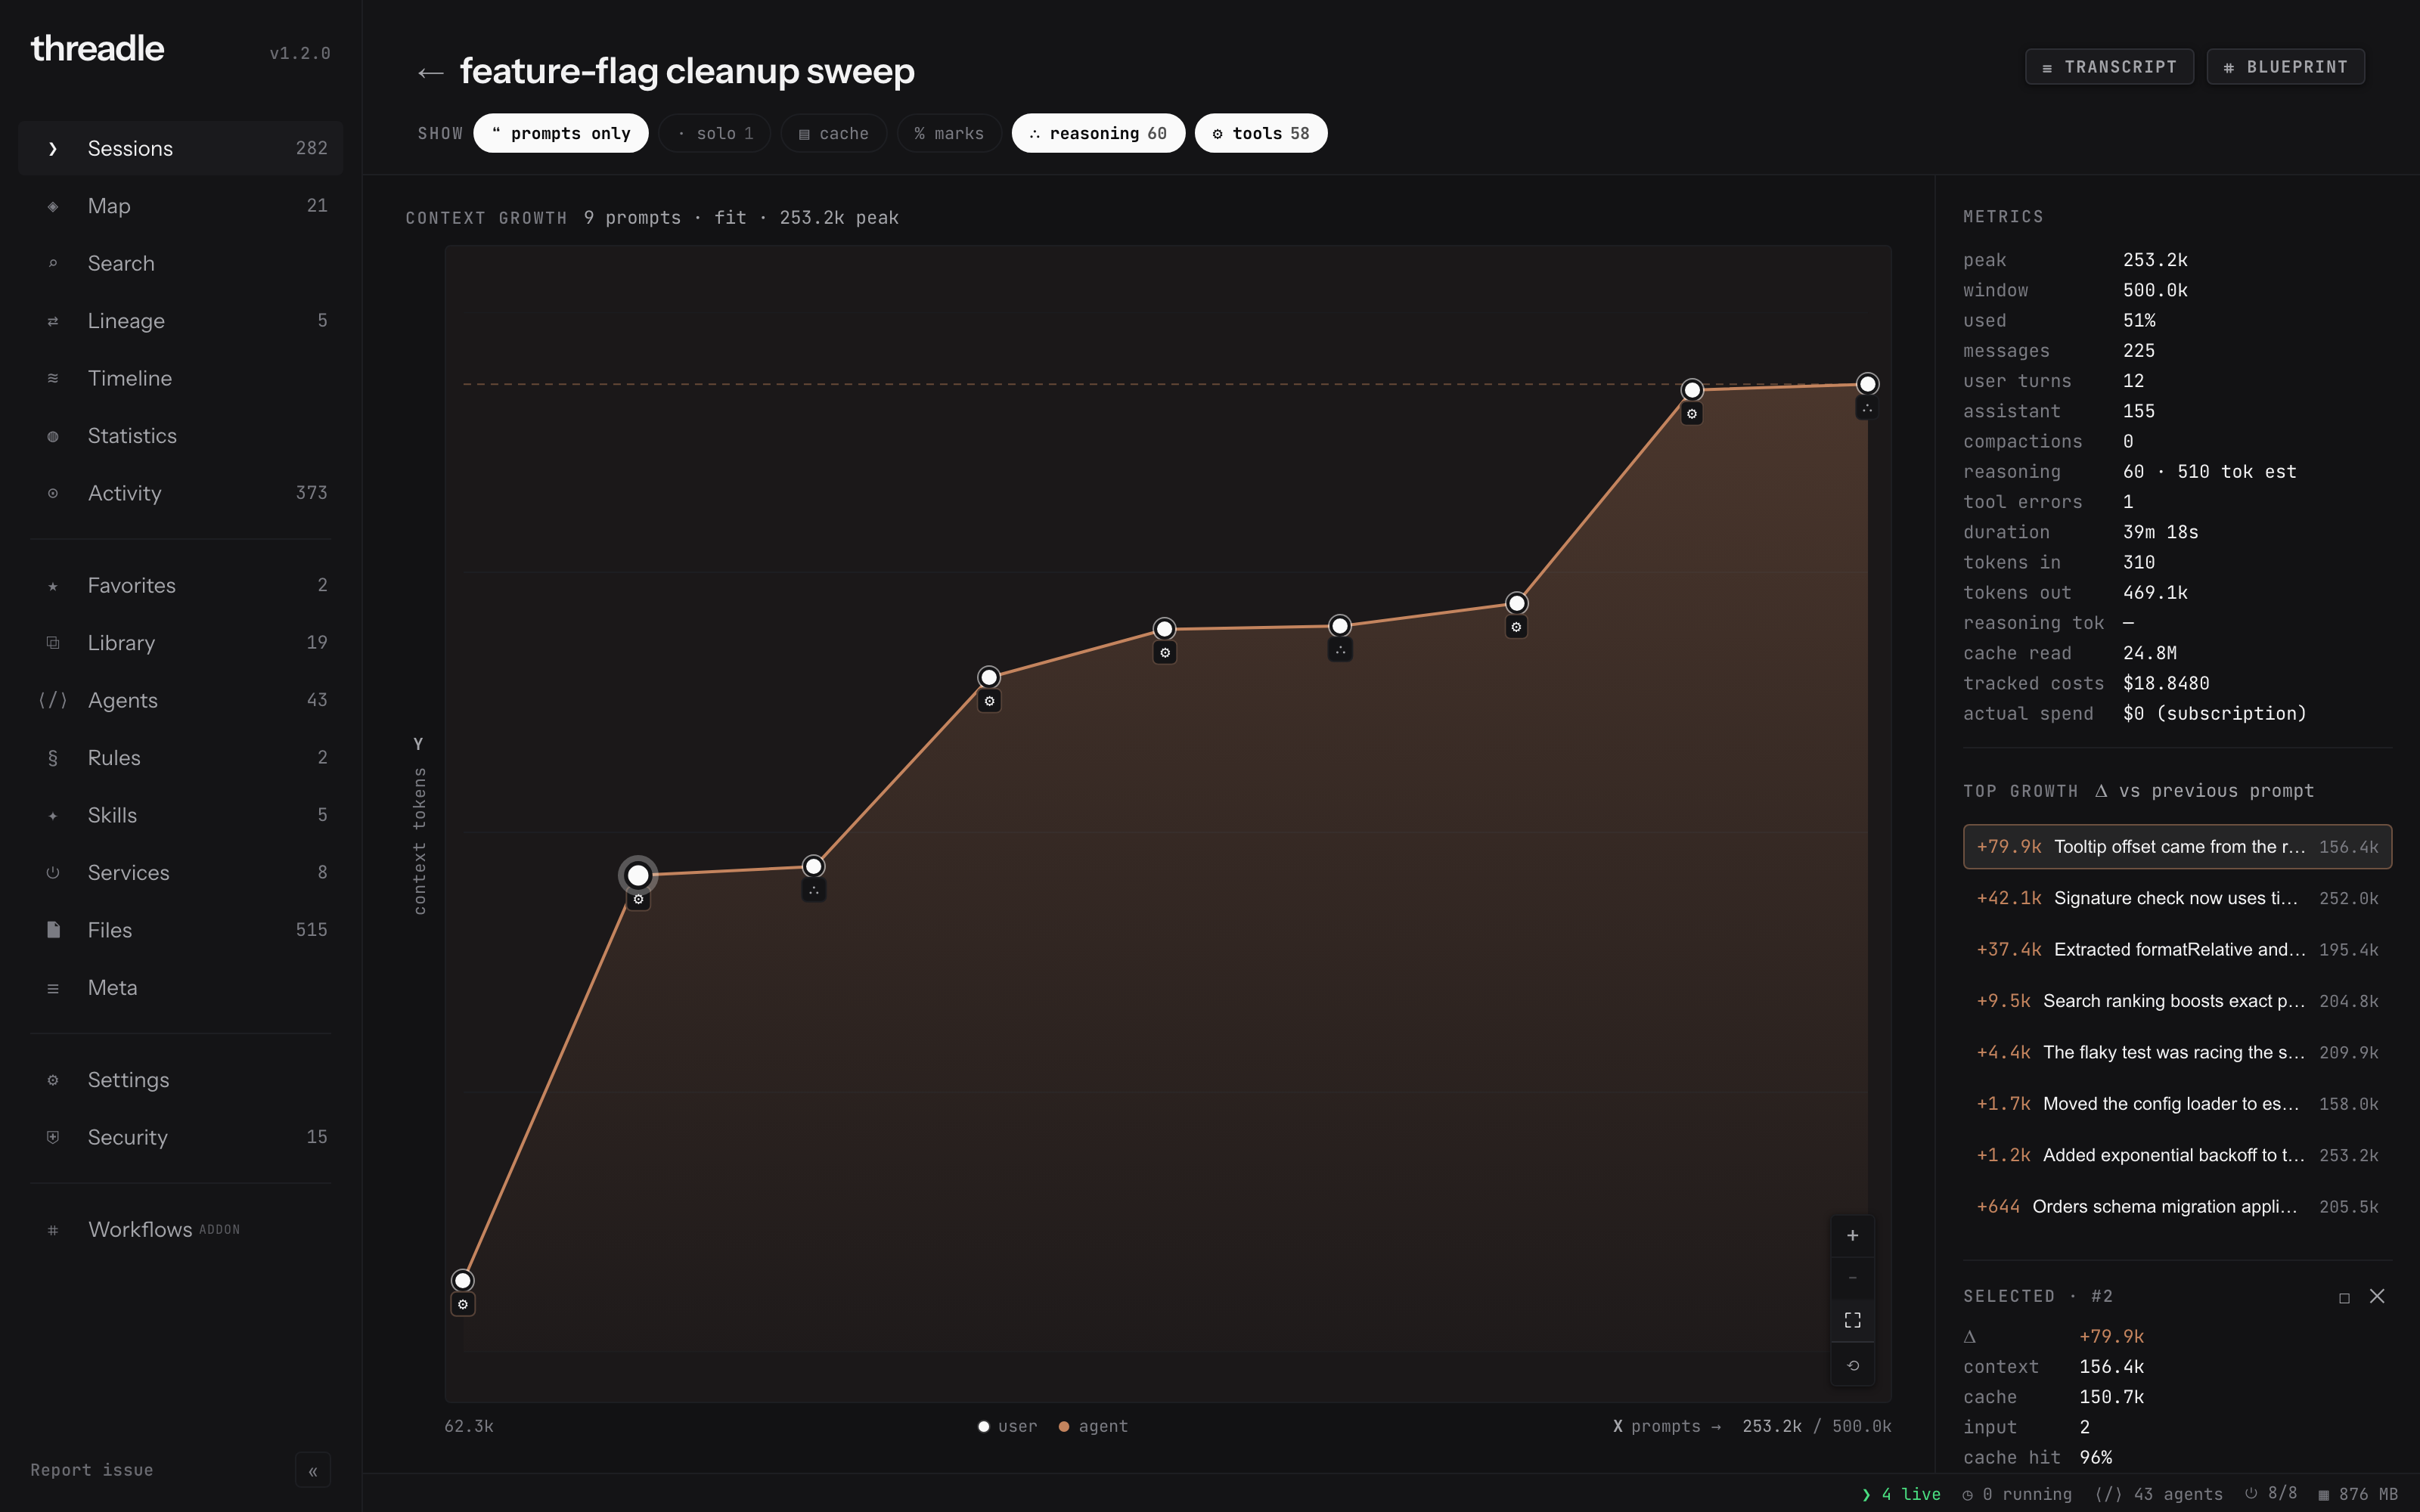
Task: Click the Rules section-sign icon
Action: [x=53, y=758]
